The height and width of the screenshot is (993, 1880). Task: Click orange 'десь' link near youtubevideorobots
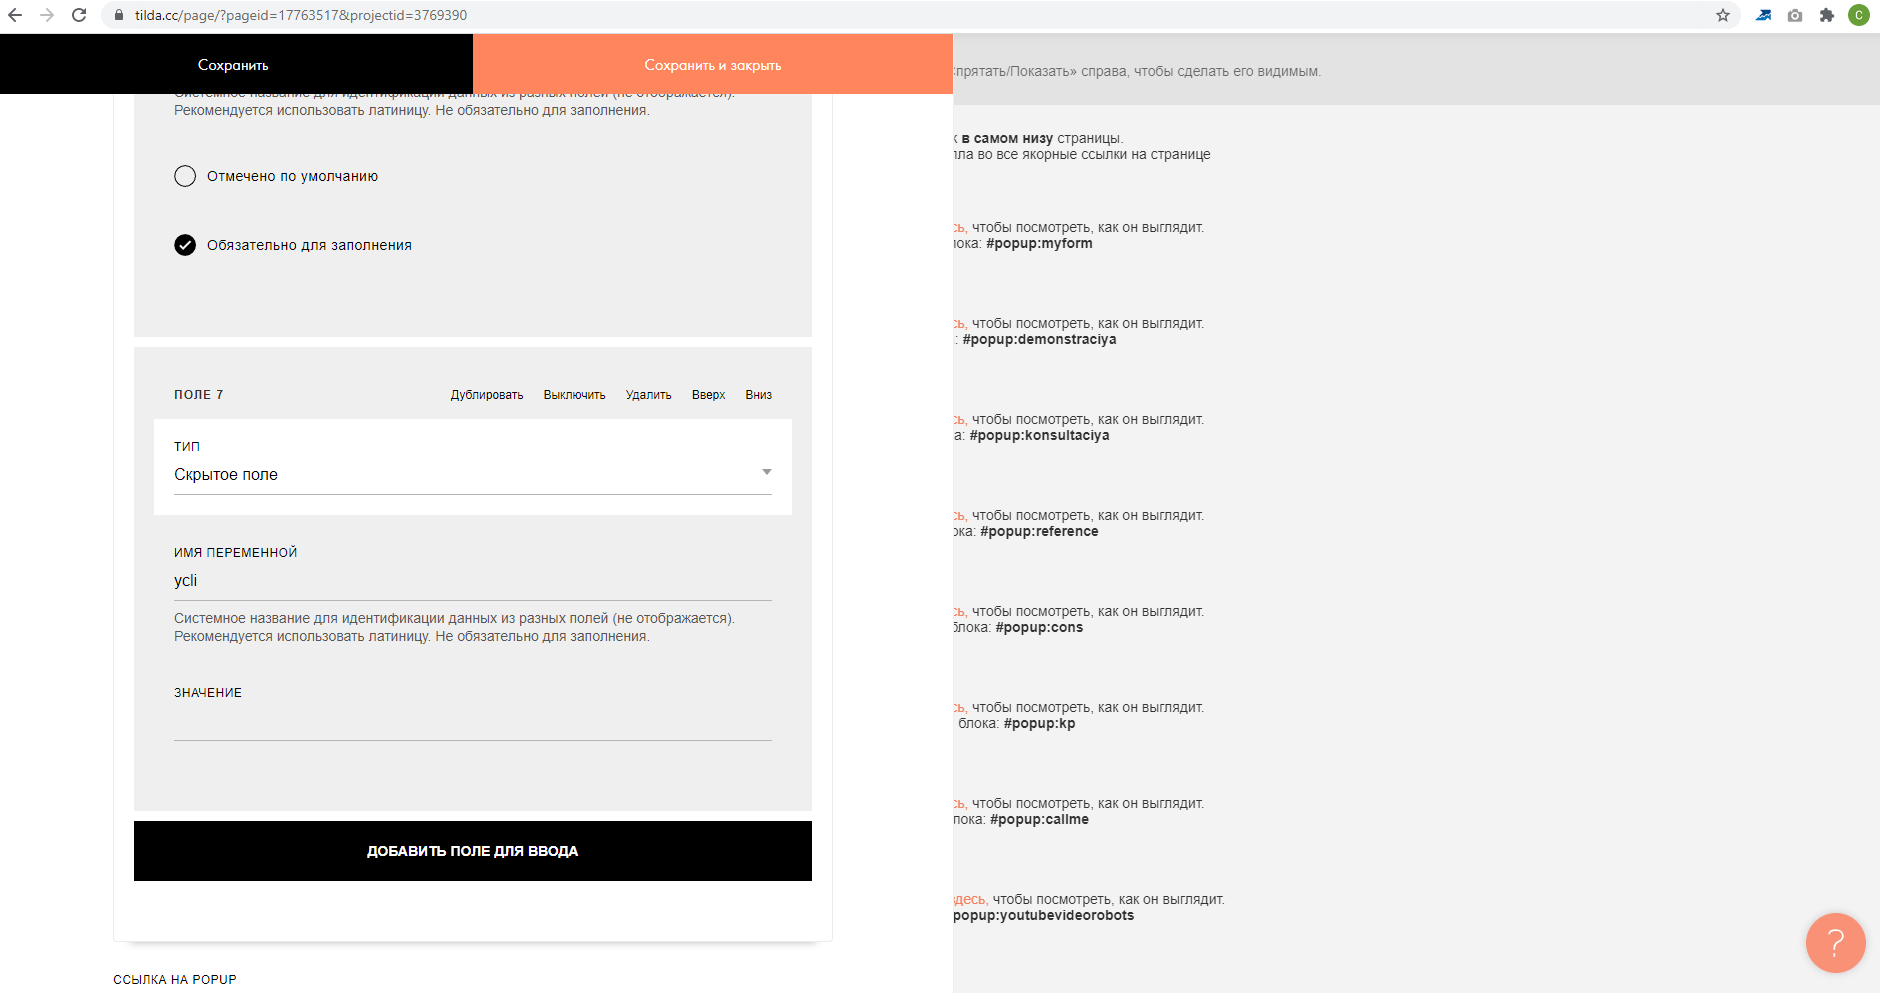pyautogui.click(x=970, y=899)
